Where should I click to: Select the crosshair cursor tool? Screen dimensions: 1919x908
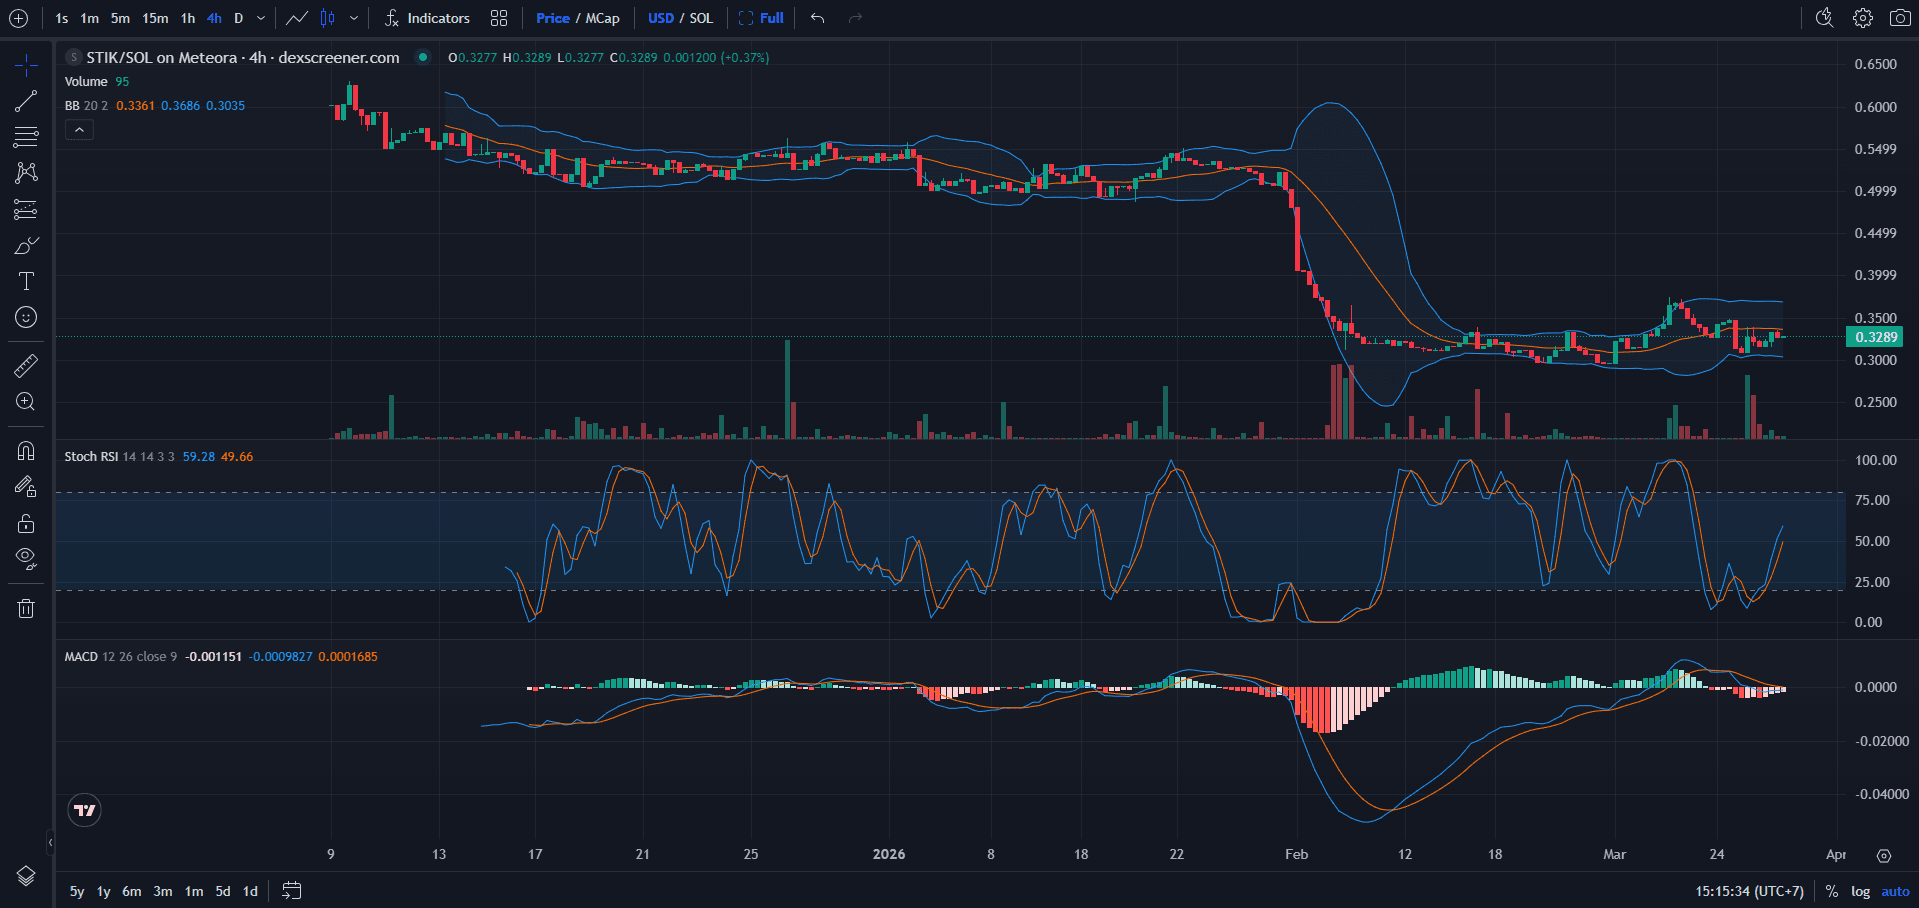(x=26, y=64)
